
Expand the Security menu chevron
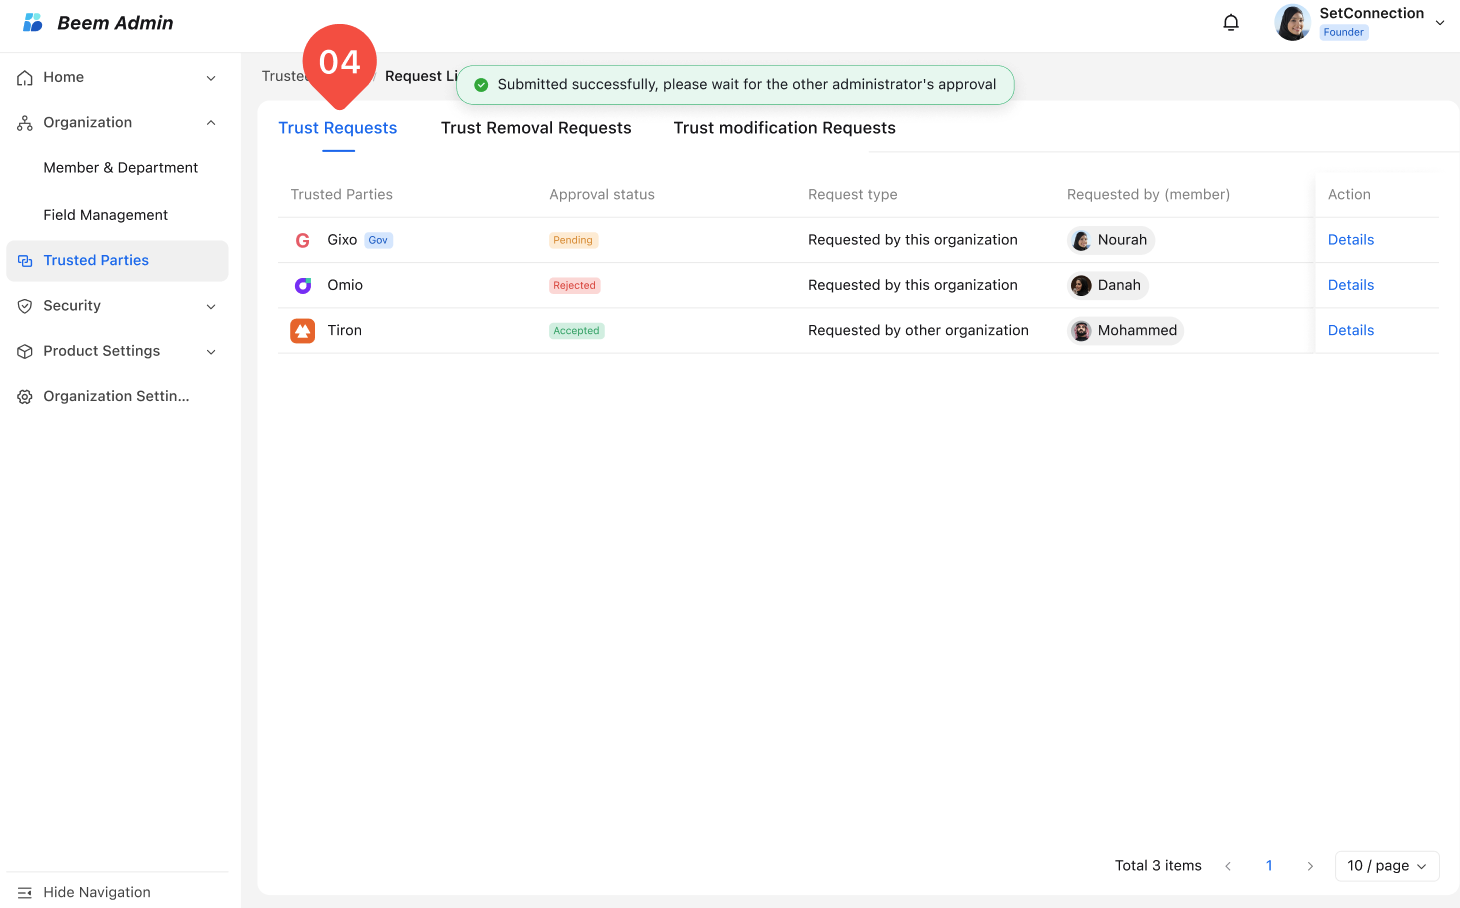[x=211, y=306]
